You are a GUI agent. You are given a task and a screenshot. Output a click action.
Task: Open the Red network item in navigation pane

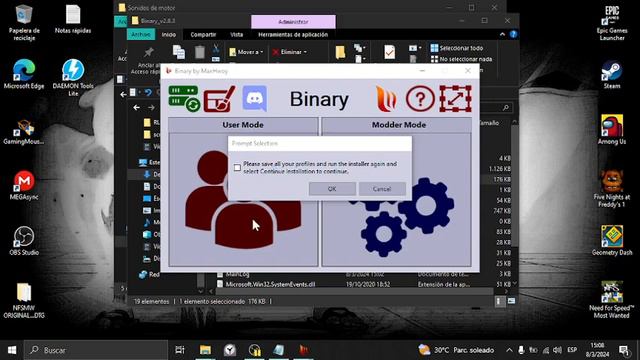tap(149, 275)
